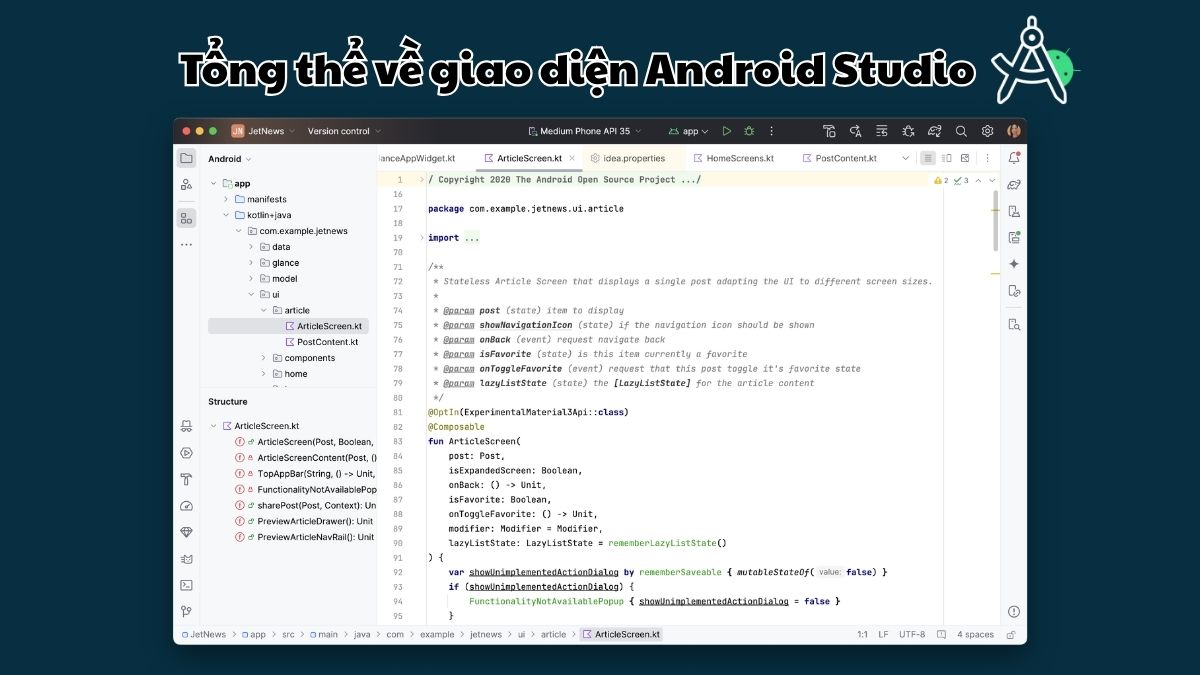Toggle the Structure tool window icon

186,218
